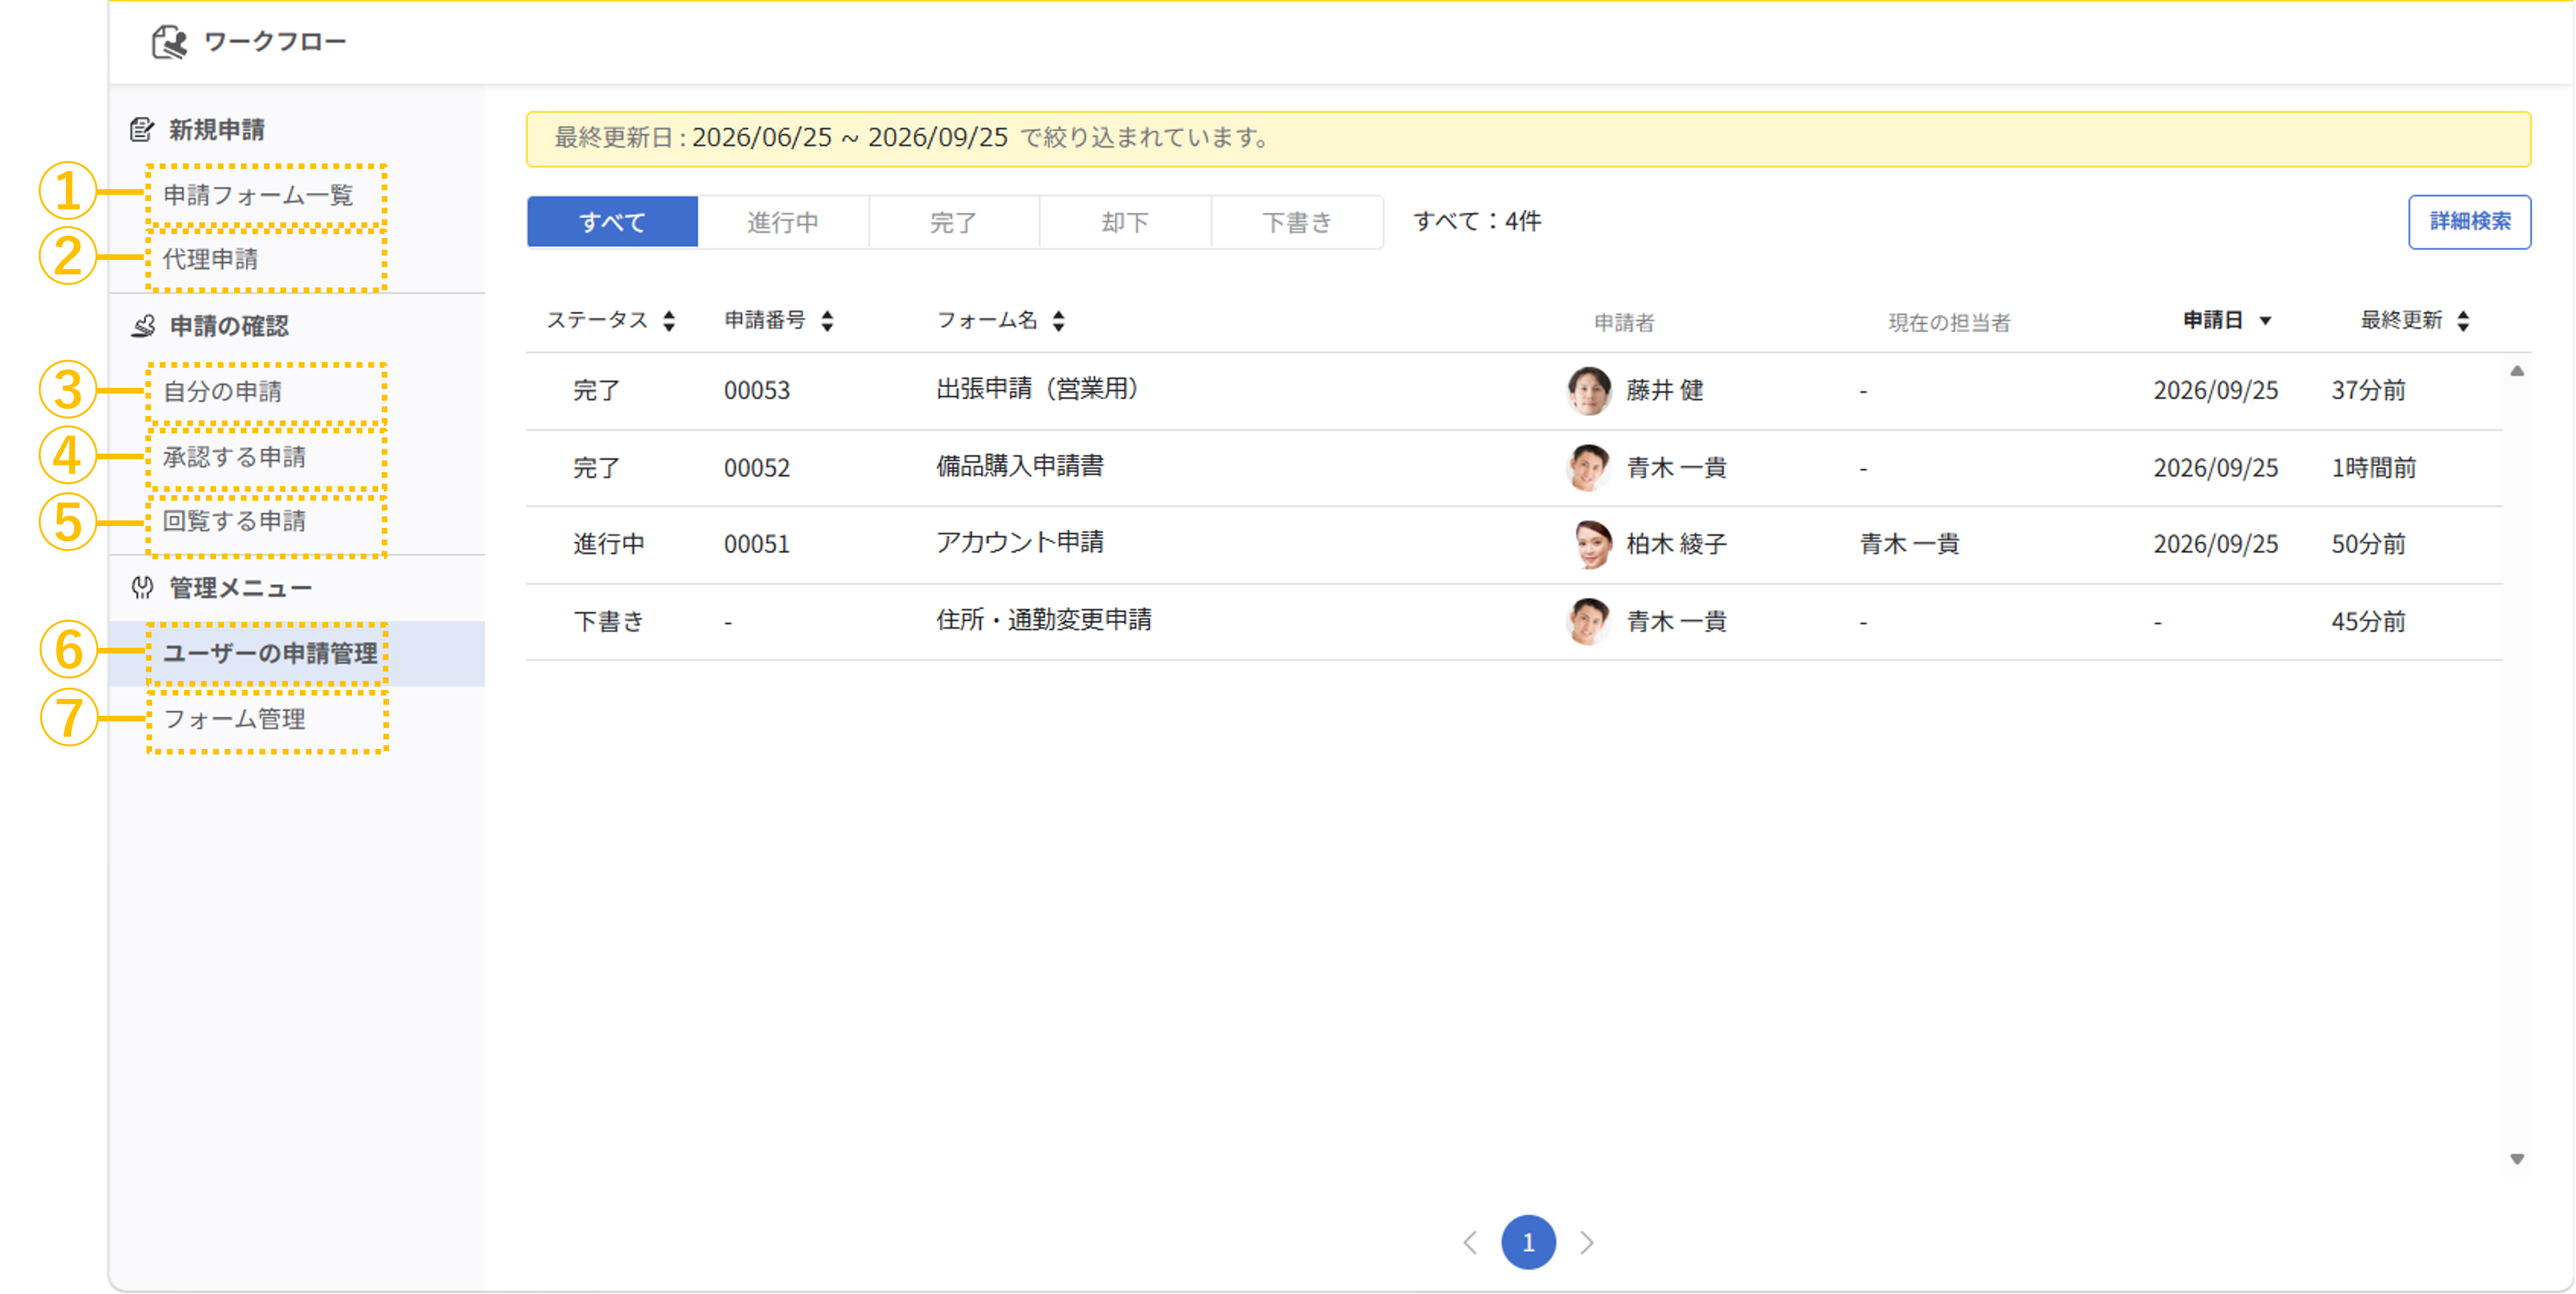
Task: Select the すべて filter tab
Action: click(x=612, y=222)
